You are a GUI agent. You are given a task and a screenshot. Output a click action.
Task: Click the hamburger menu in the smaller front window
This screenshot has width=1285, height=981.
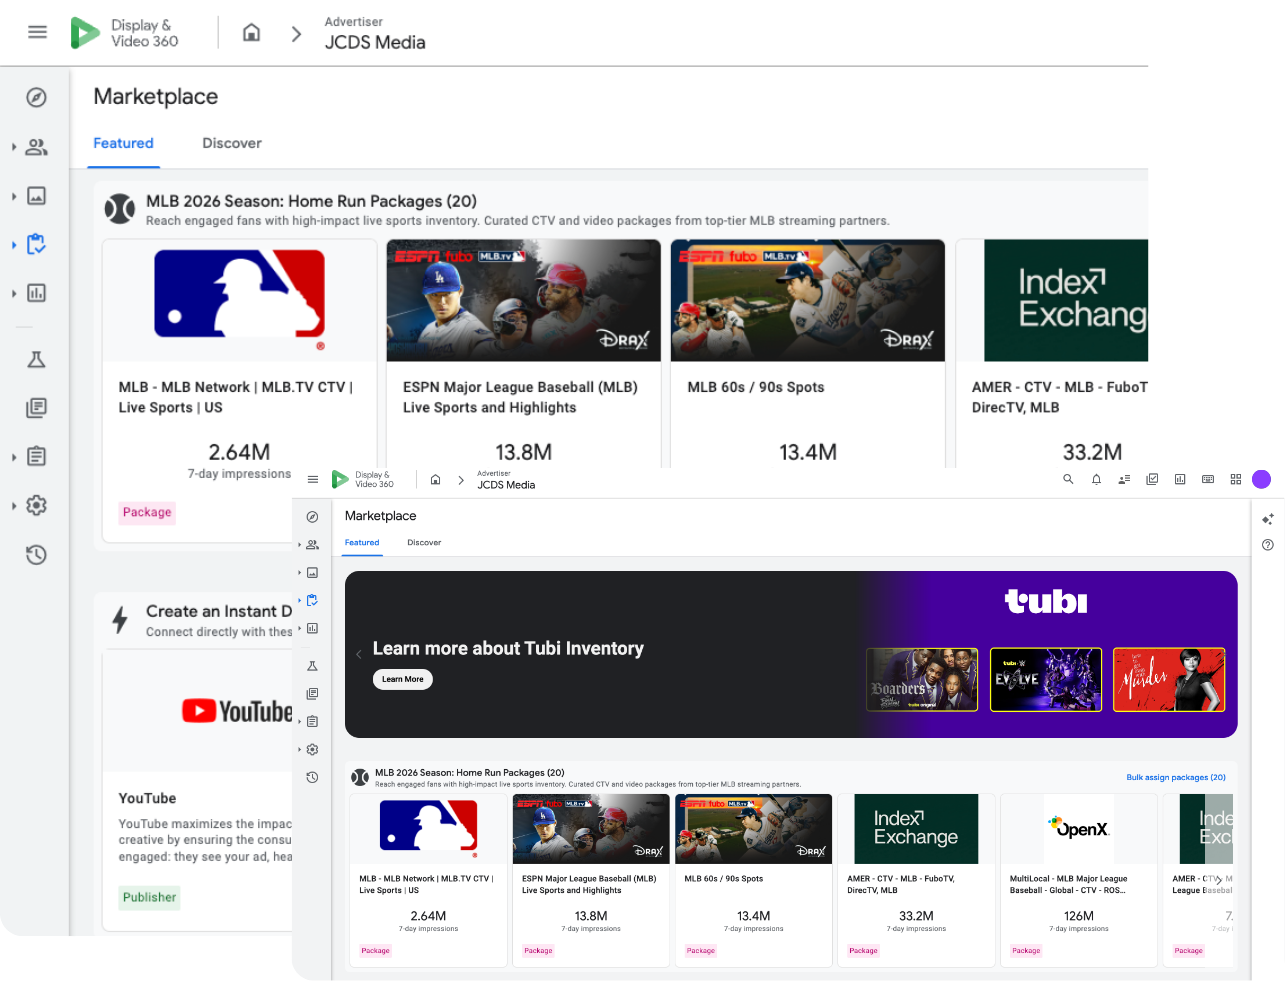313,480
